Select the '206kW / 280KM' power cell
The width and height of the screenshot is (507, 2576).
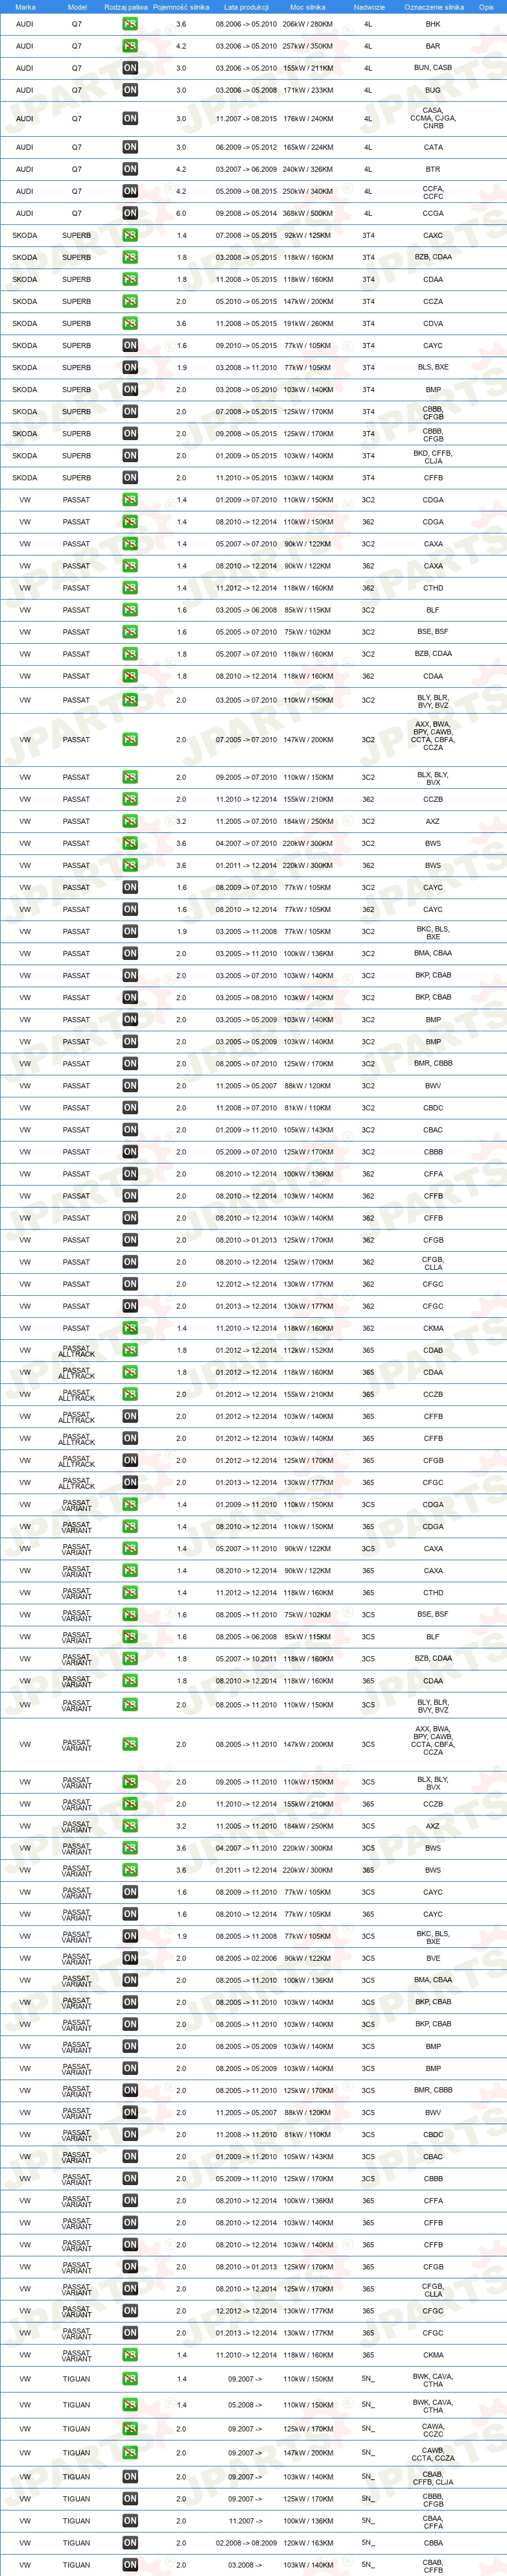308,24
